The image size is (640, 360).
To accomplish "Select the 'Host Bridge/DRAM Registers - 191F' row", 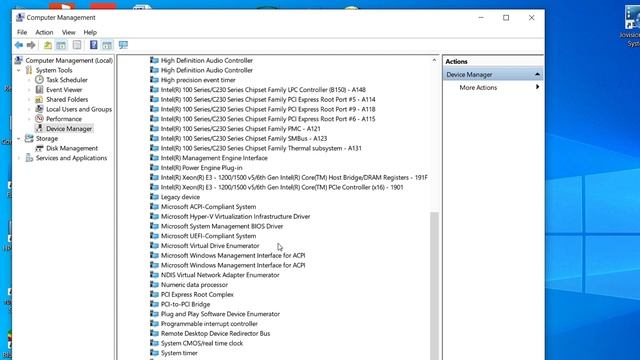I will (x=294, y=177).
